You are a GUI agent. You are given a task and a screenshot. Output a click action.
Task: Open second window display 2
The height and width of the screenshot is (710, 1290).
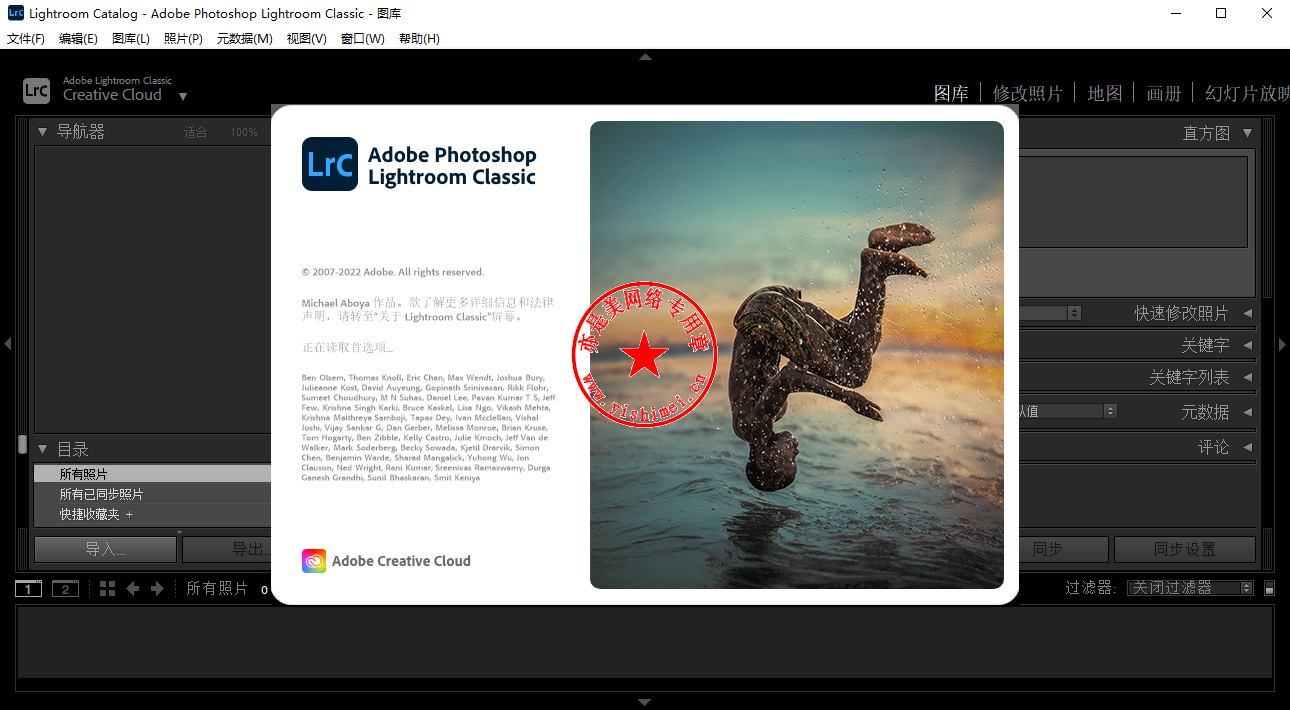point(65,589)
